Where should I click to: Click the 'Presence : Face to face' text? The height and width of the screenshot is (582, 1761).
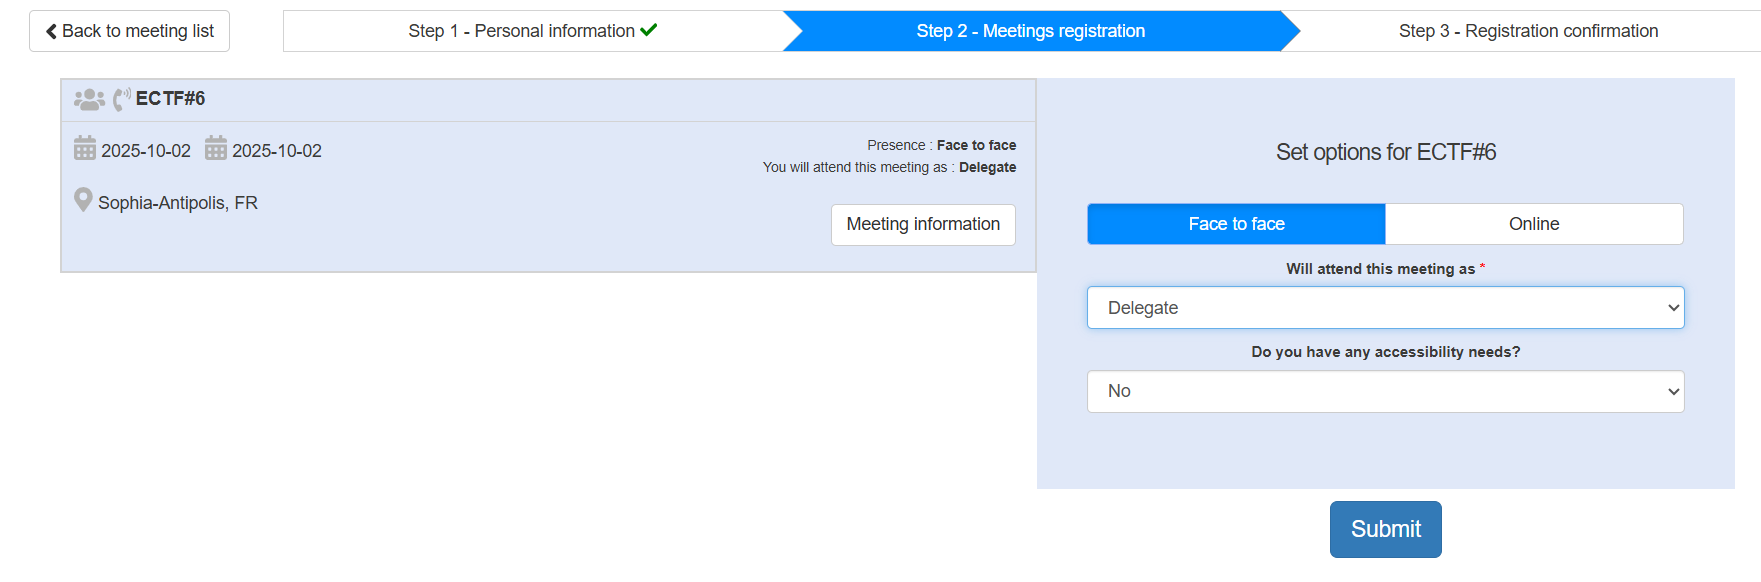point(941,145)
